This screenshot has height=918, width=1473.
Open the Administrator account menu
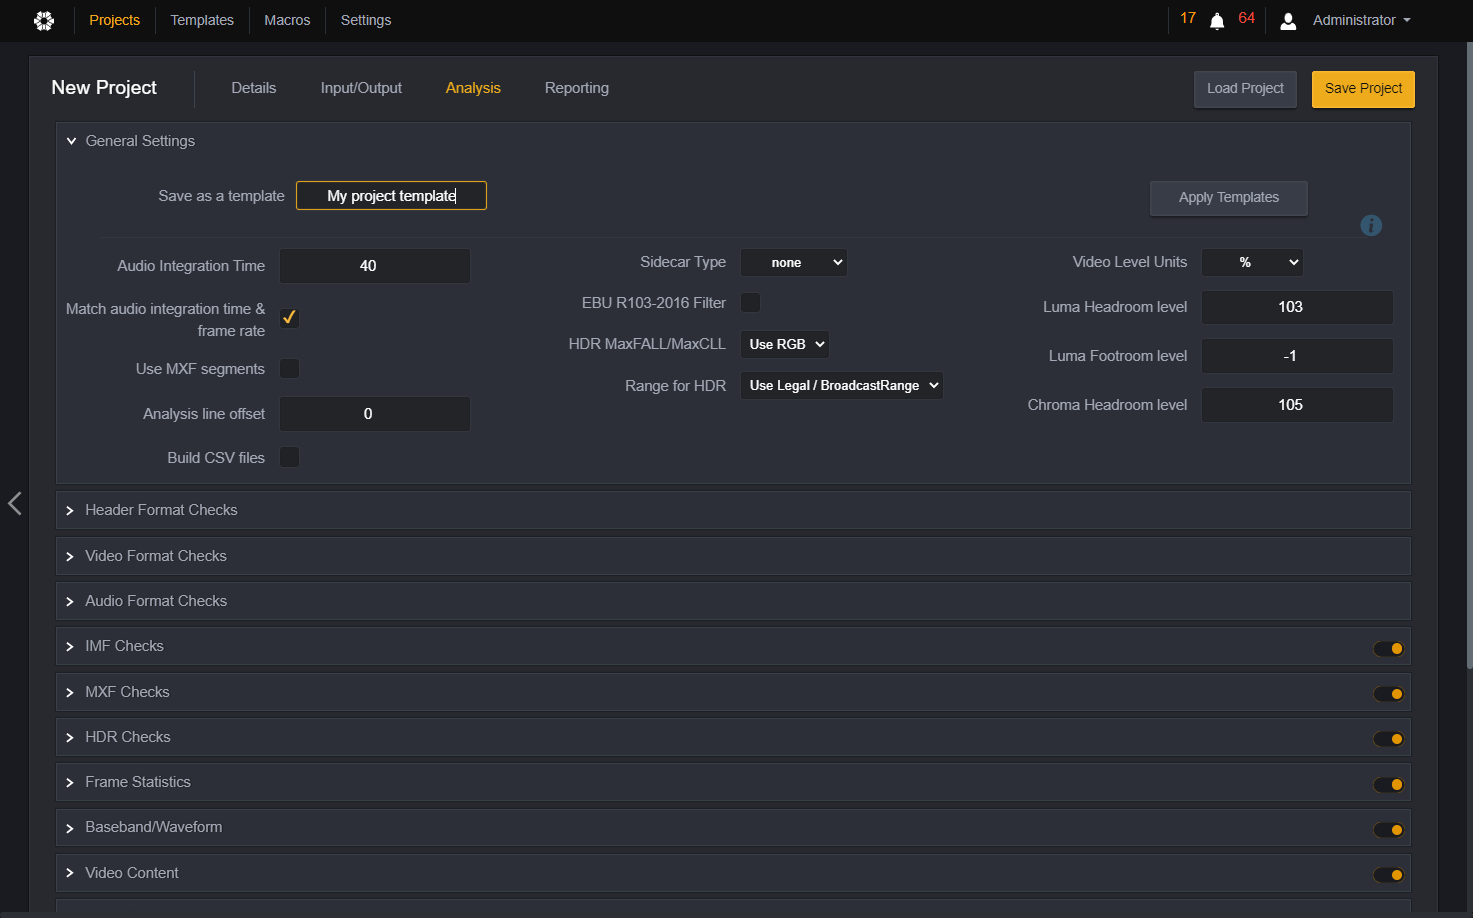[x=1361, y=20]
